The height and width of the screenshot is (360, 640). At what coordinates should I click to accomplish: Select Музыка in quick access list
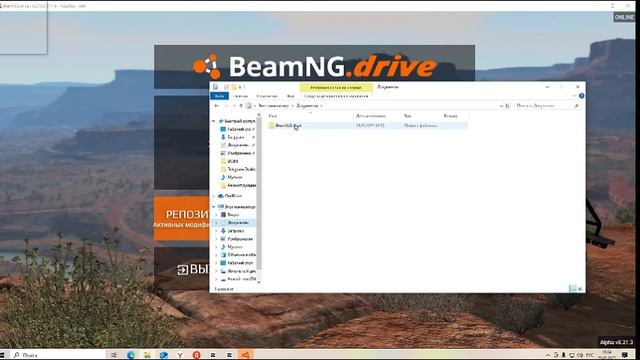tap(232, 177)
